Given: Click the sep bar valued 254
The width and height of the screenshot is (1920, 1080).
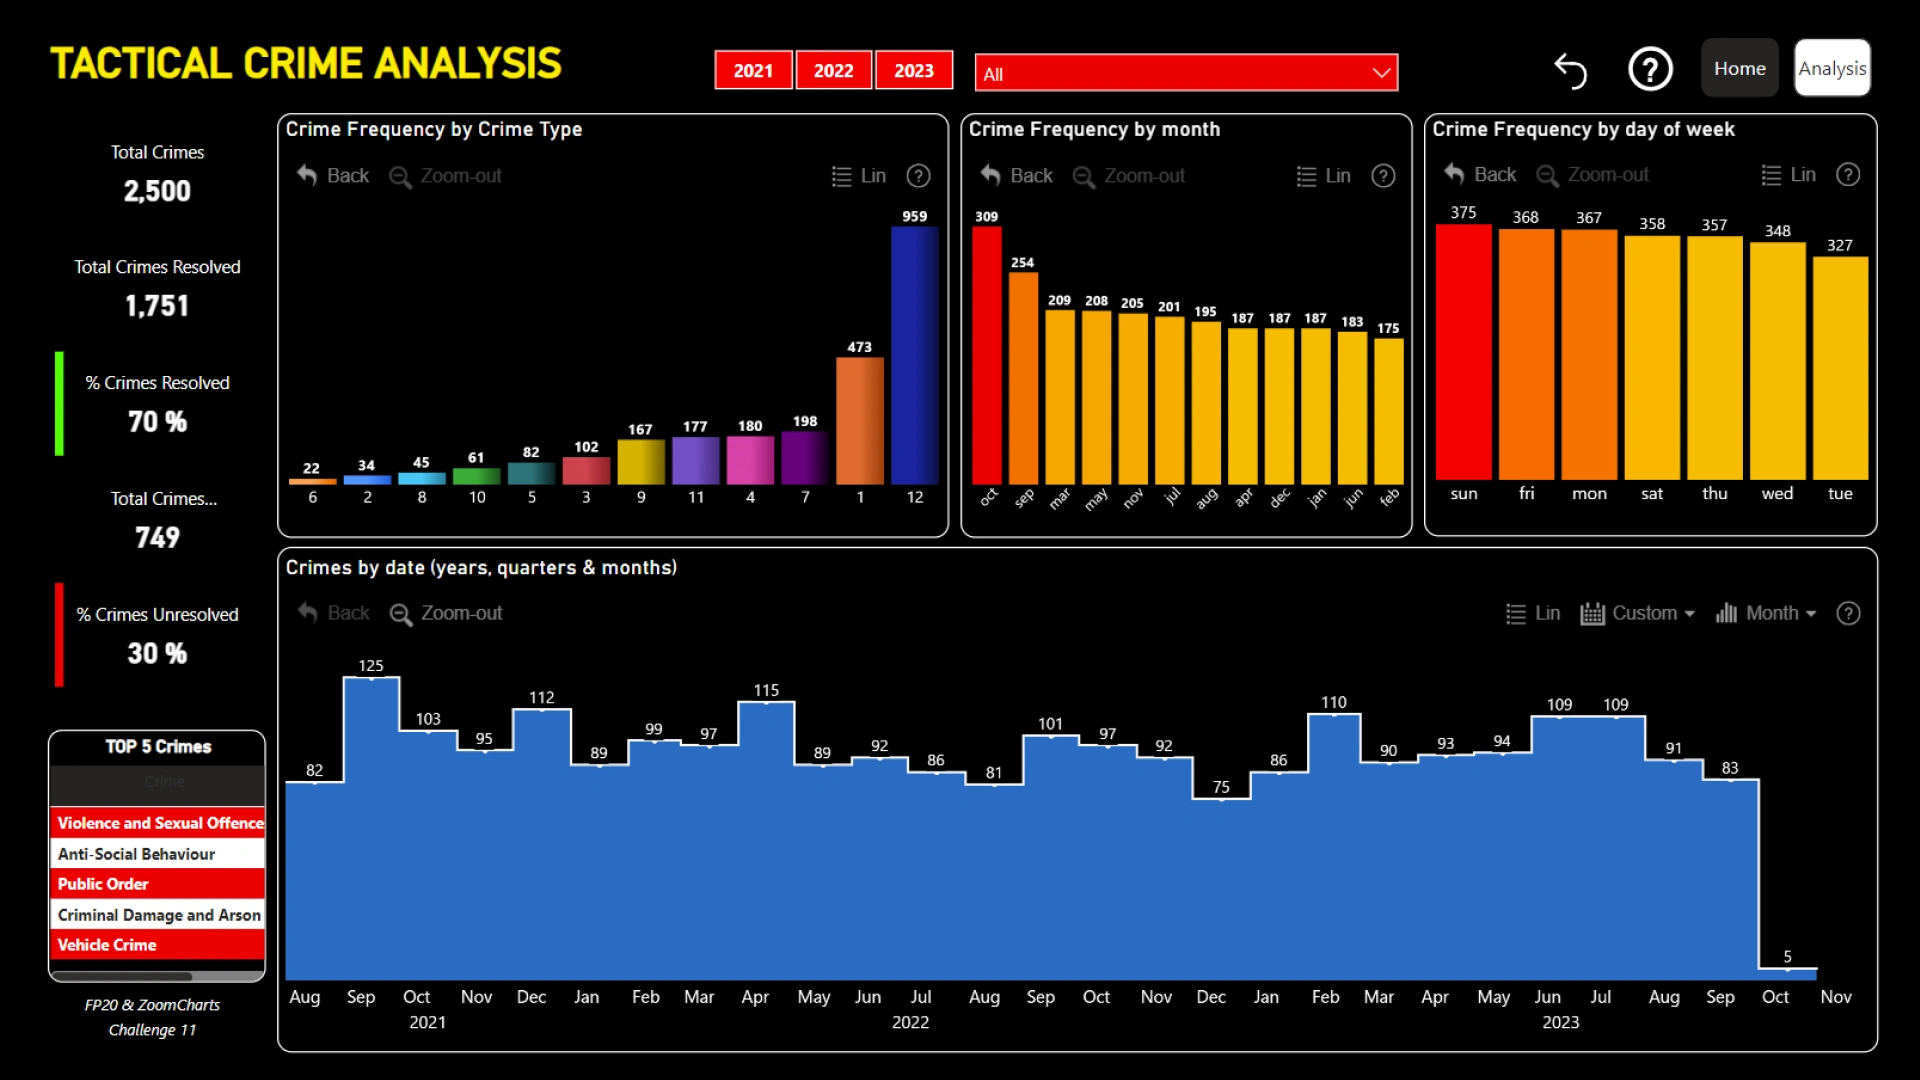Looking at the screenshot, I should (1023, 378).
